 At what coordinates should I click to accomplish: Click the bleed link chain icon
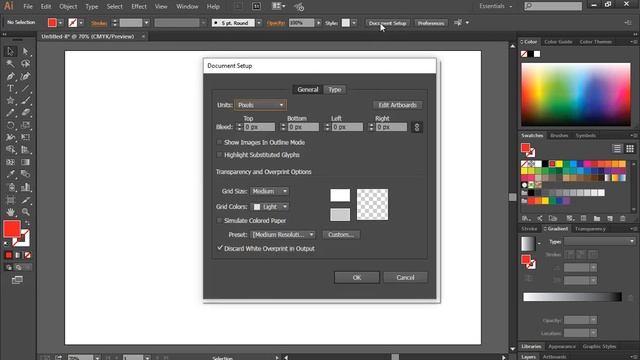pos(417,127)
